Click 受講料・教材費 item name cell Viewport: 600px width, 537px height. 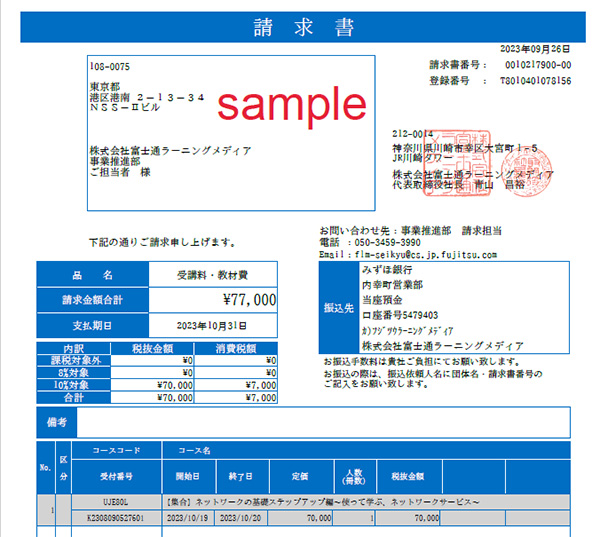click(x=213, y=275)
